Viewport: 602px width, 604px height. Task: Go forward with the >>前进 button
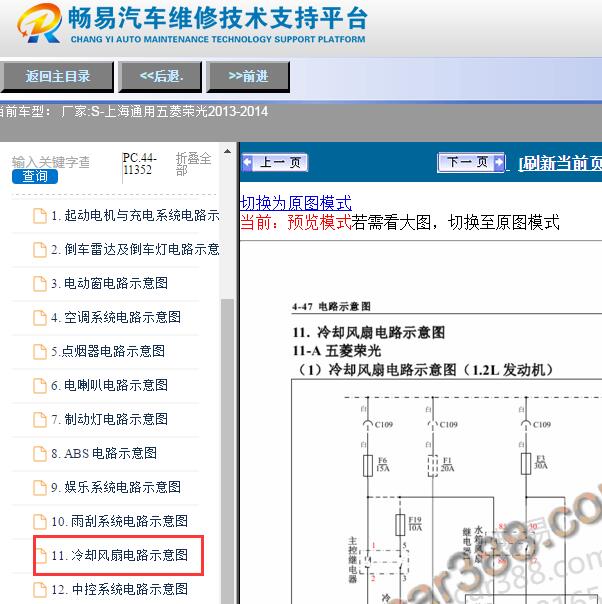tap(248, 76)
